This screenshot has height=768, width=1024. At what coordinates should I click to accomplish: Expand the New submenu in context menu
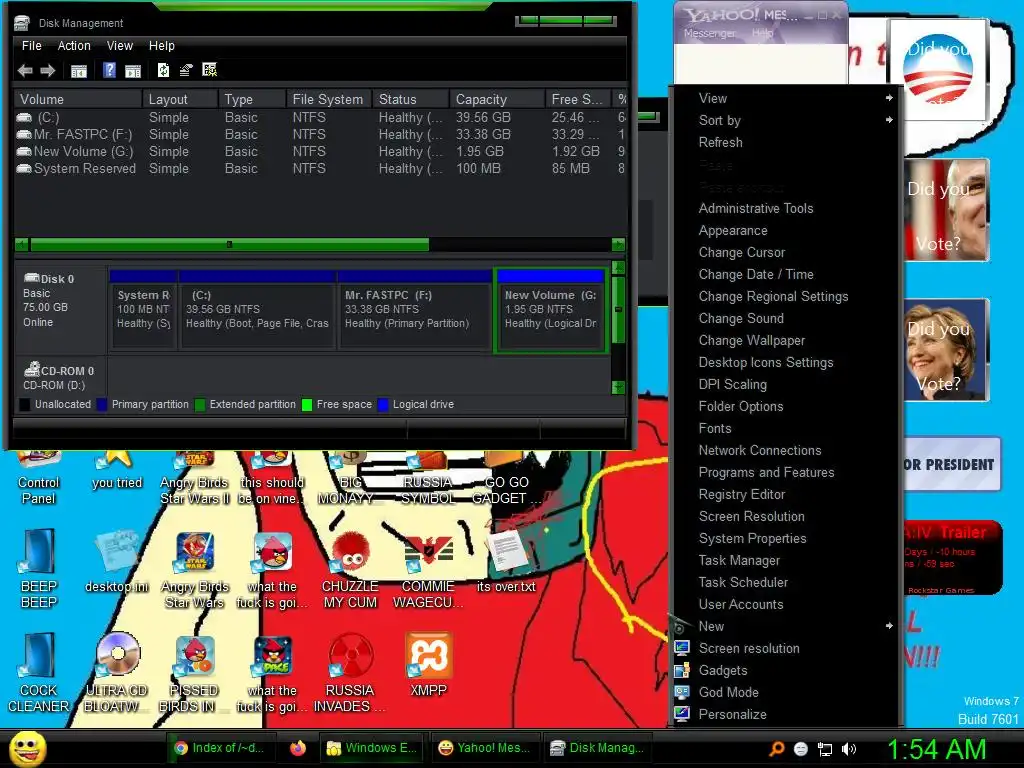click(x=786, y=626)
